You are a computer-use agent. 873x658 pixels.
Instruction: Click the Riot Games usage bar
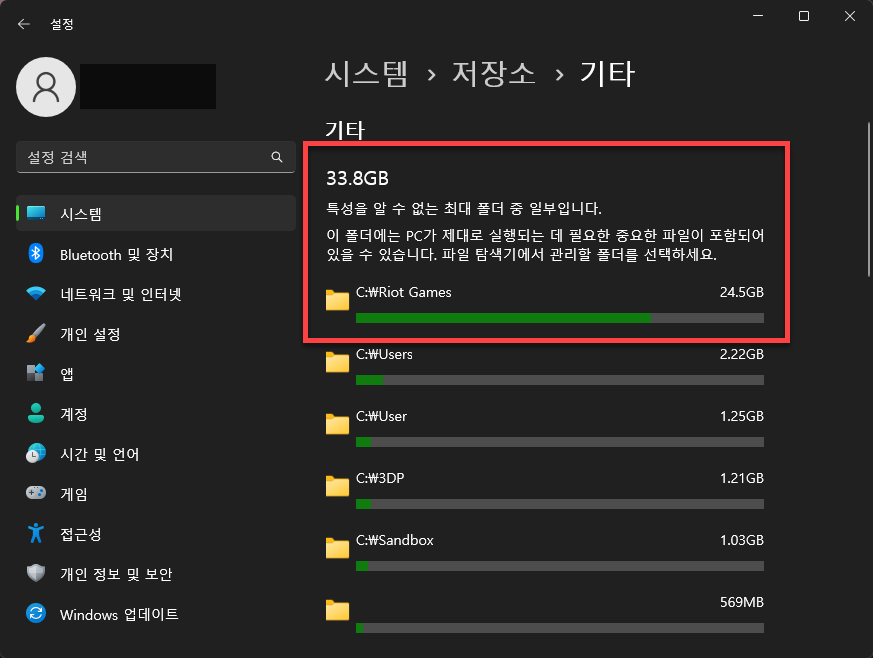[560, 318]
